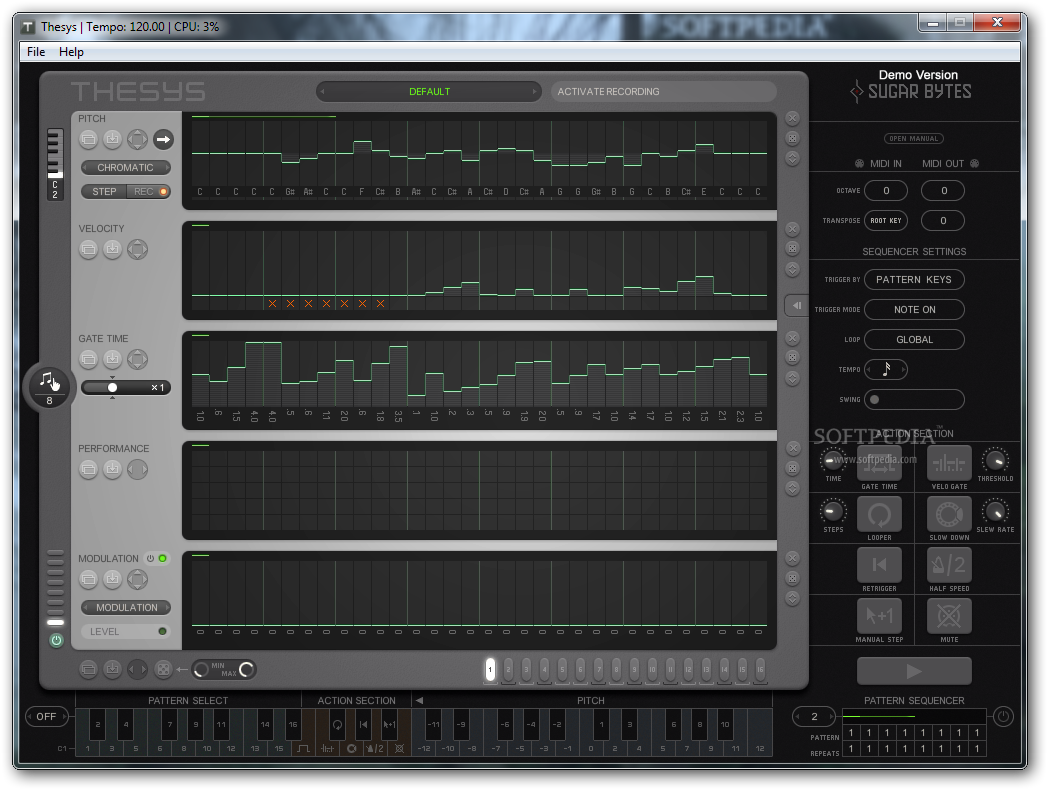Adjust the Threshold knob
This screenshot has width=1048, height=790.
click(995, 460)
